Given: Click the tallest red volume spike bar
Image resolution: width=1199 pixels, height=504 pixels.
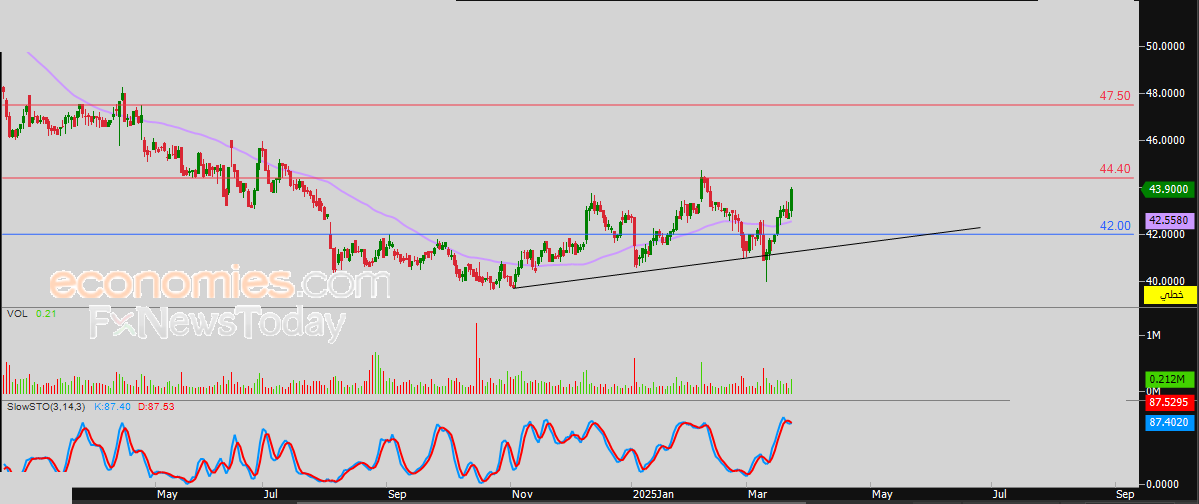Looking at the screenshot, I should pyautogui.click(x=476, y=358).
